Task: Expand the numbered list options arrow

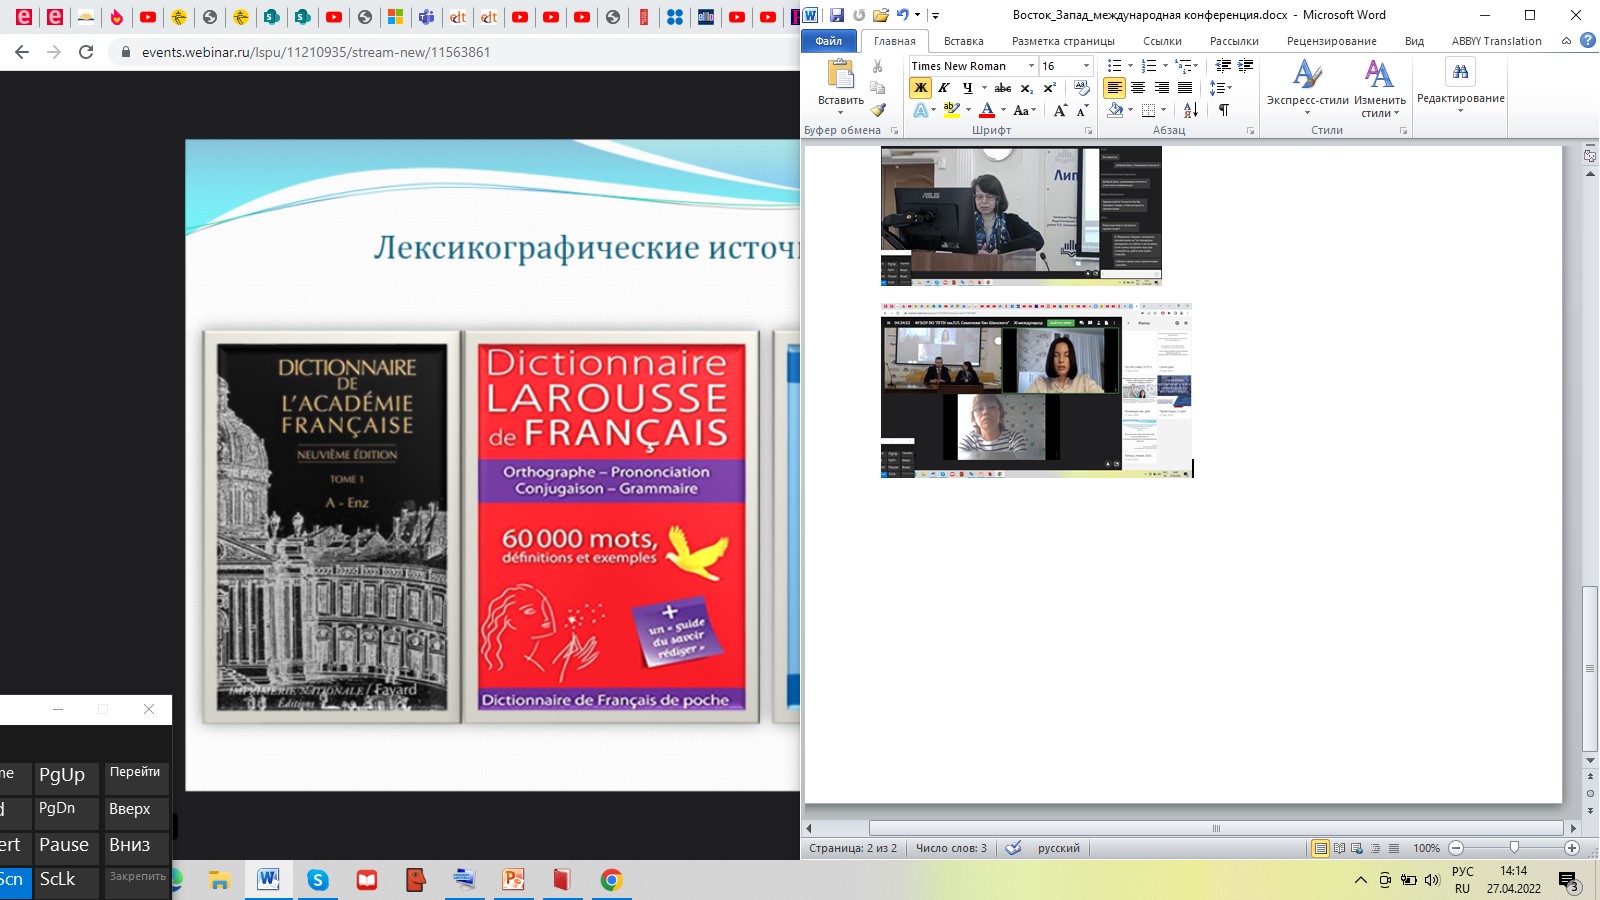Action: 1165,66
